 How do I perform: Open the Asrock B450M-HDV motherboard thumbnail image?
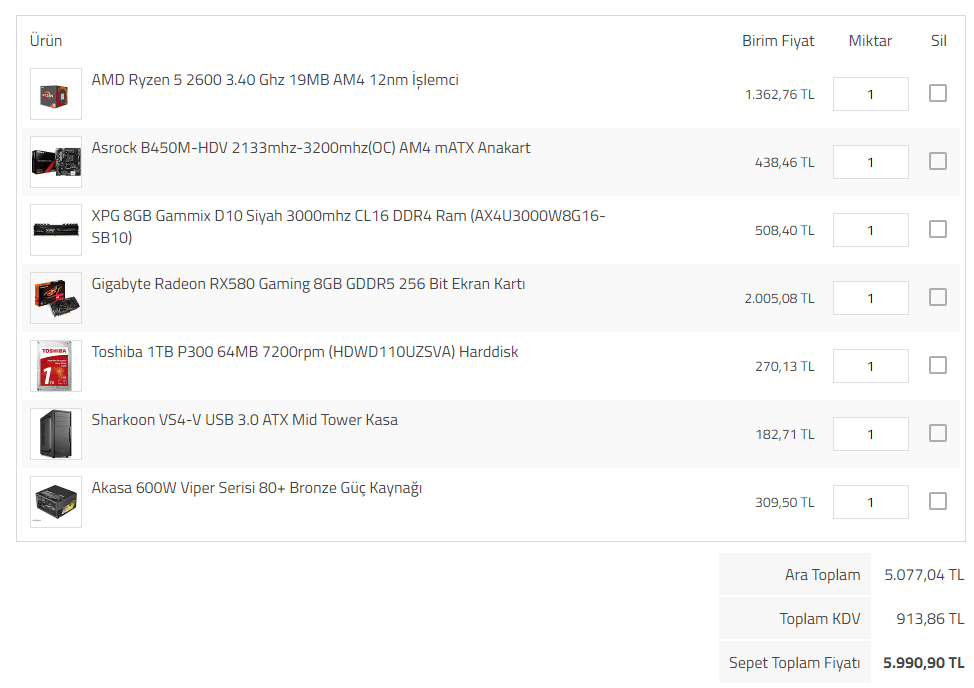56,162
